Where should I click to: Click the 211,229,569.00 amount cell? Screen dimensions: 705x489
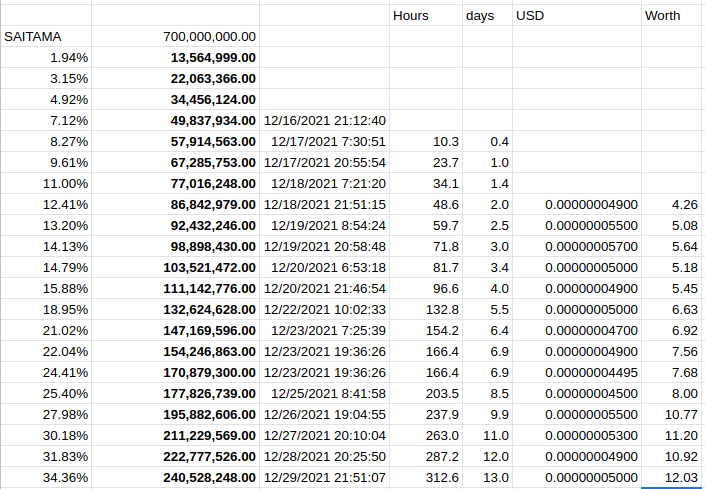[175, 435]
